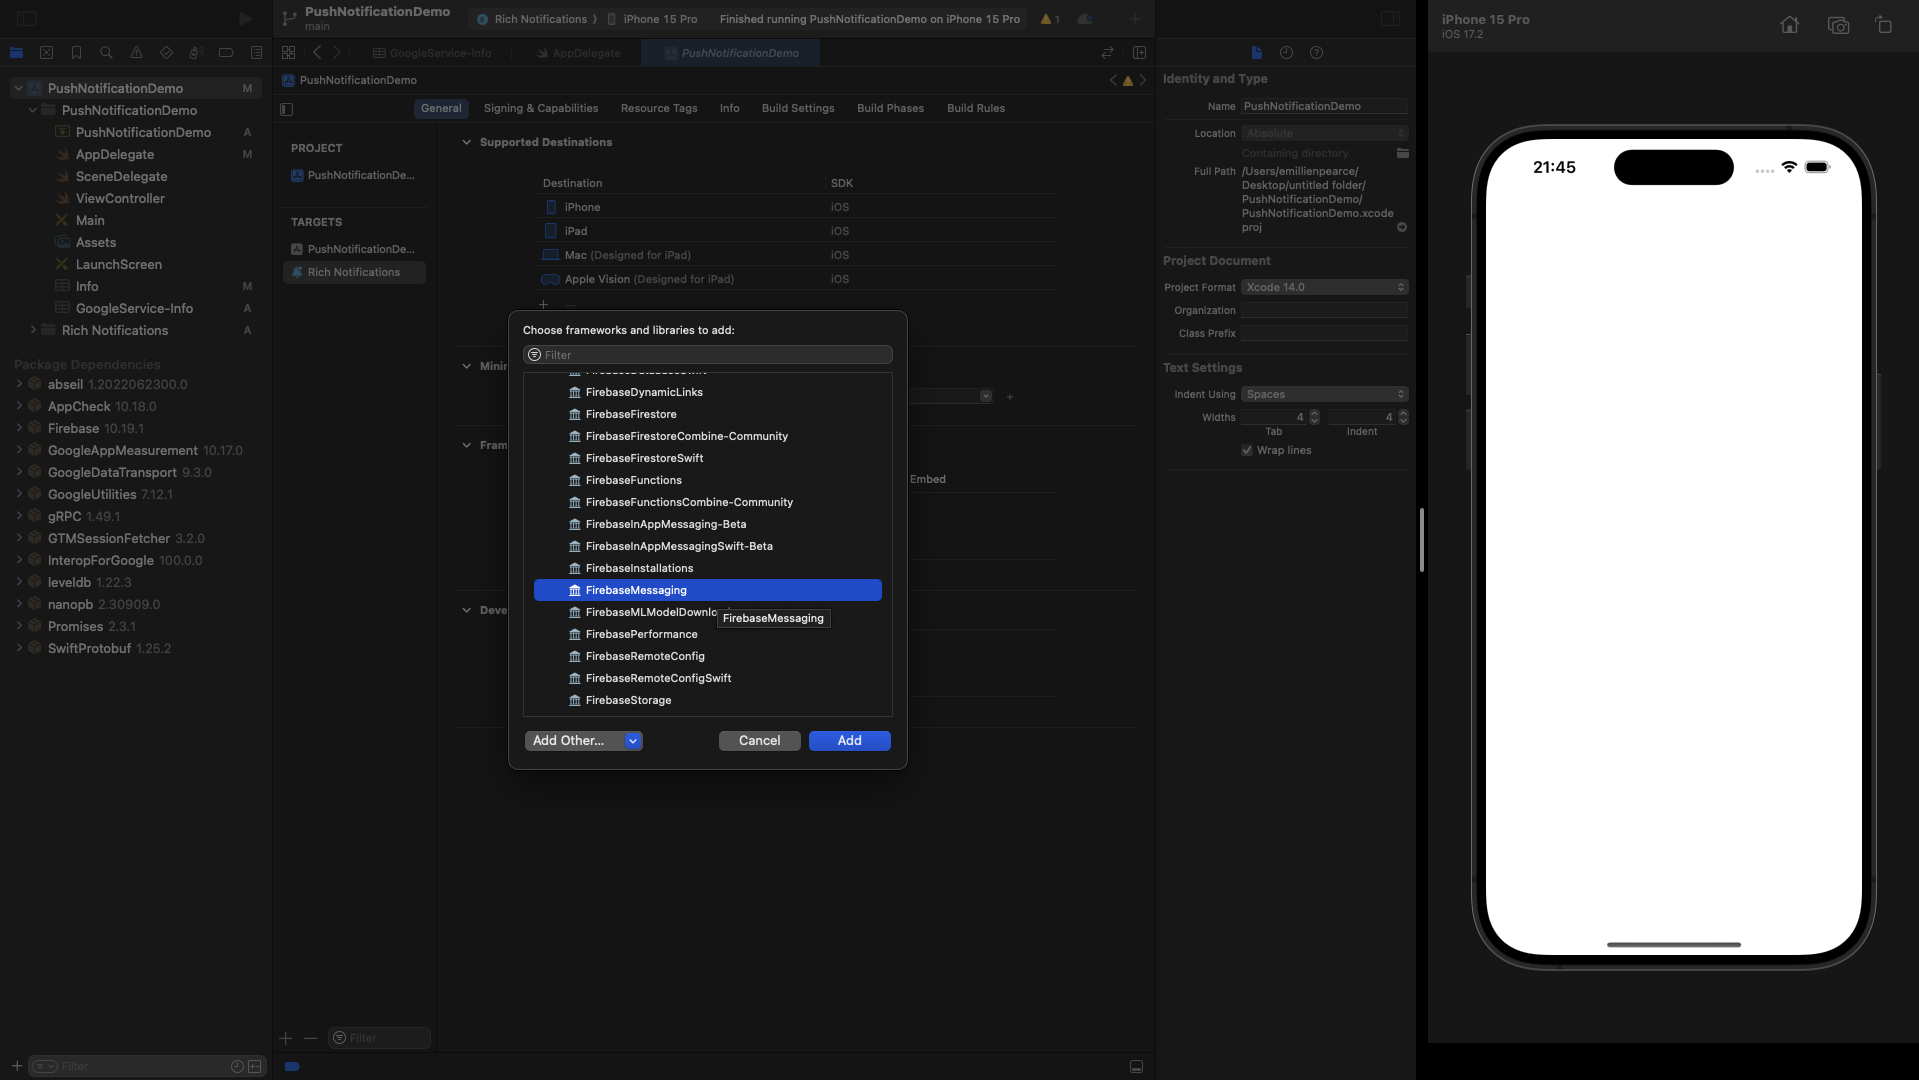
Task: Focus the frameworks Filter field
Action: (x=708, y=355)
